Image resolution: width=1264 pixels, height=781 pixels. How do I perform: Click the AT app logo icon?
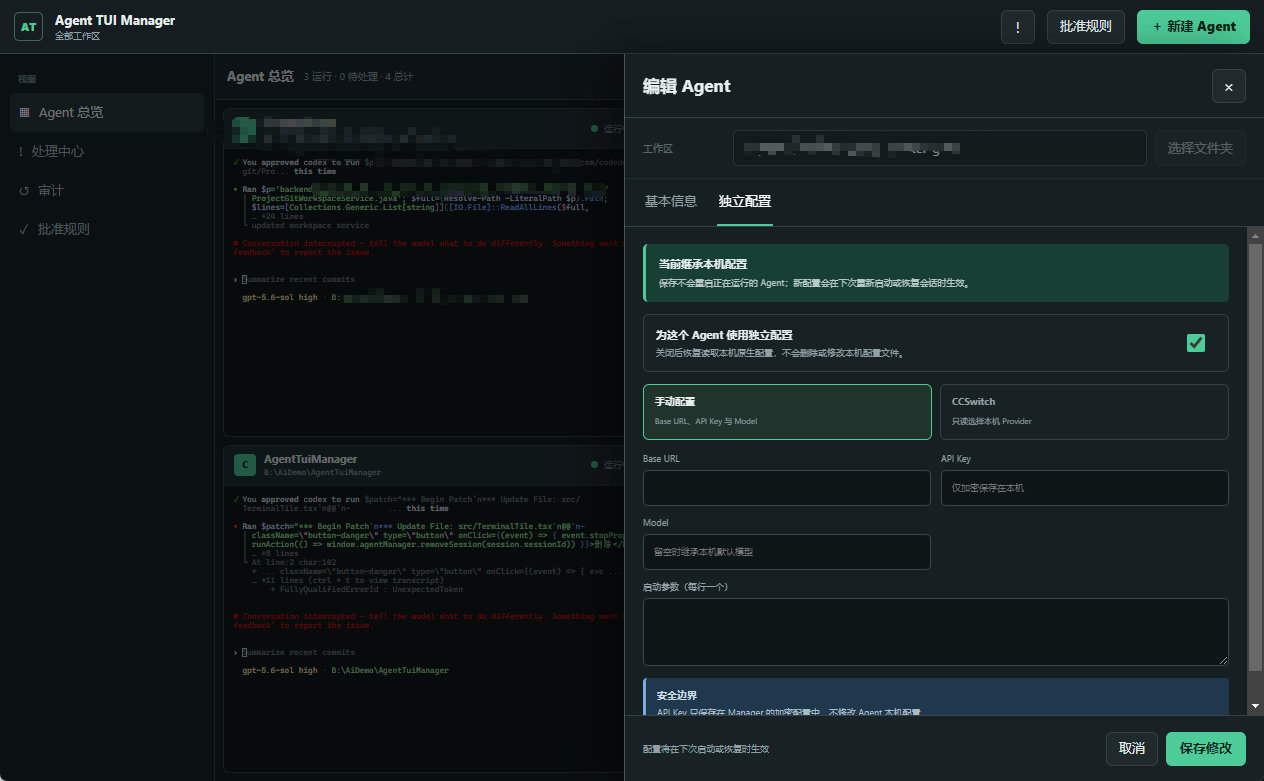point(28,27)
